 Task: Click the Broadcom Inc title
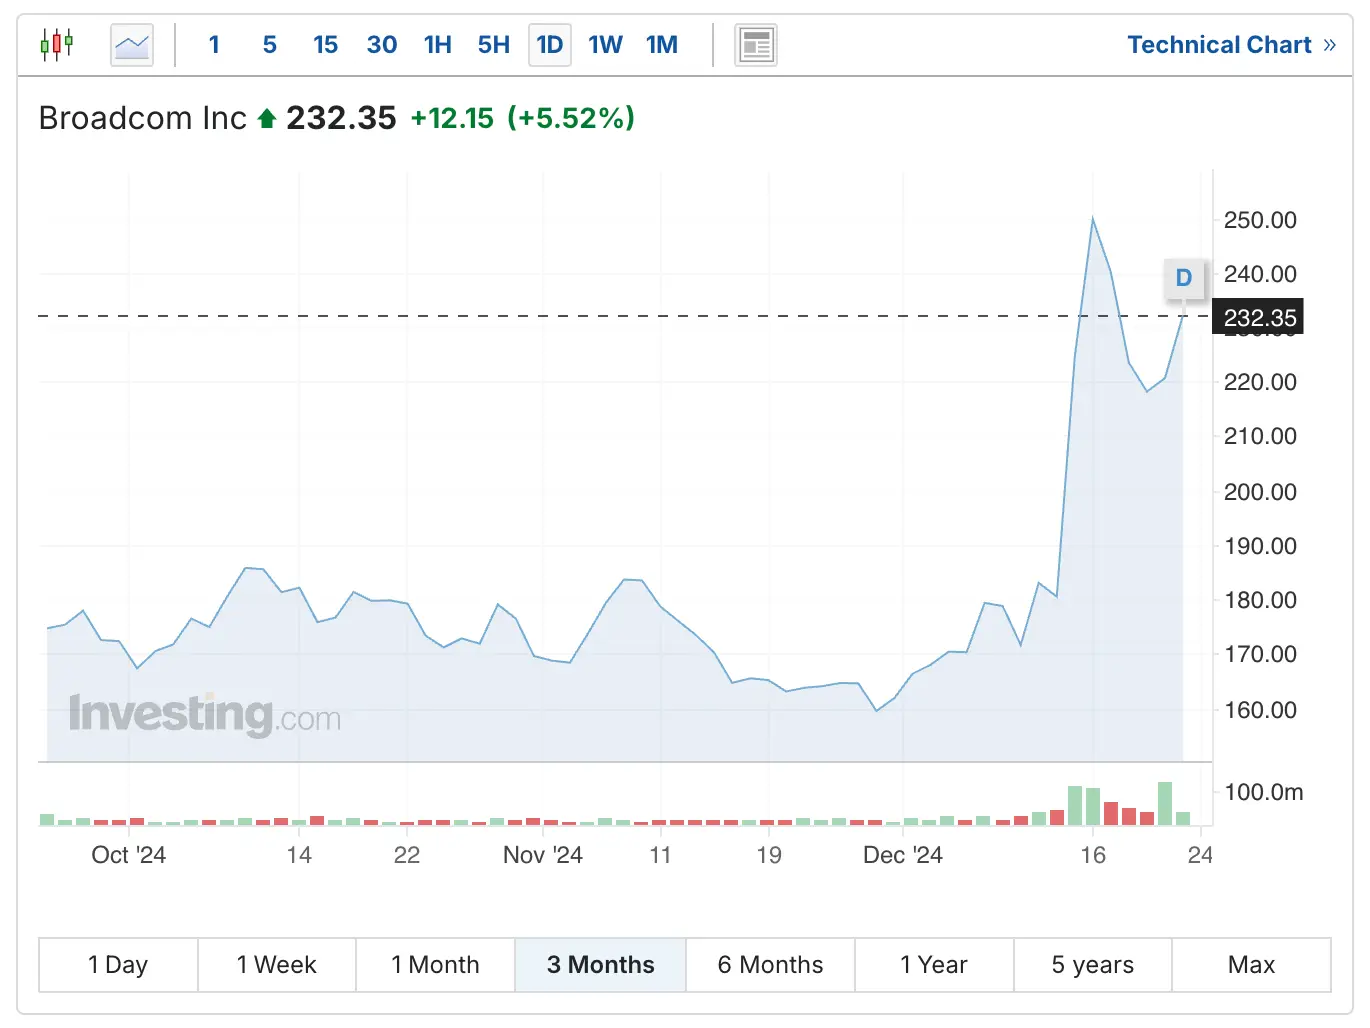click(142, 118)
